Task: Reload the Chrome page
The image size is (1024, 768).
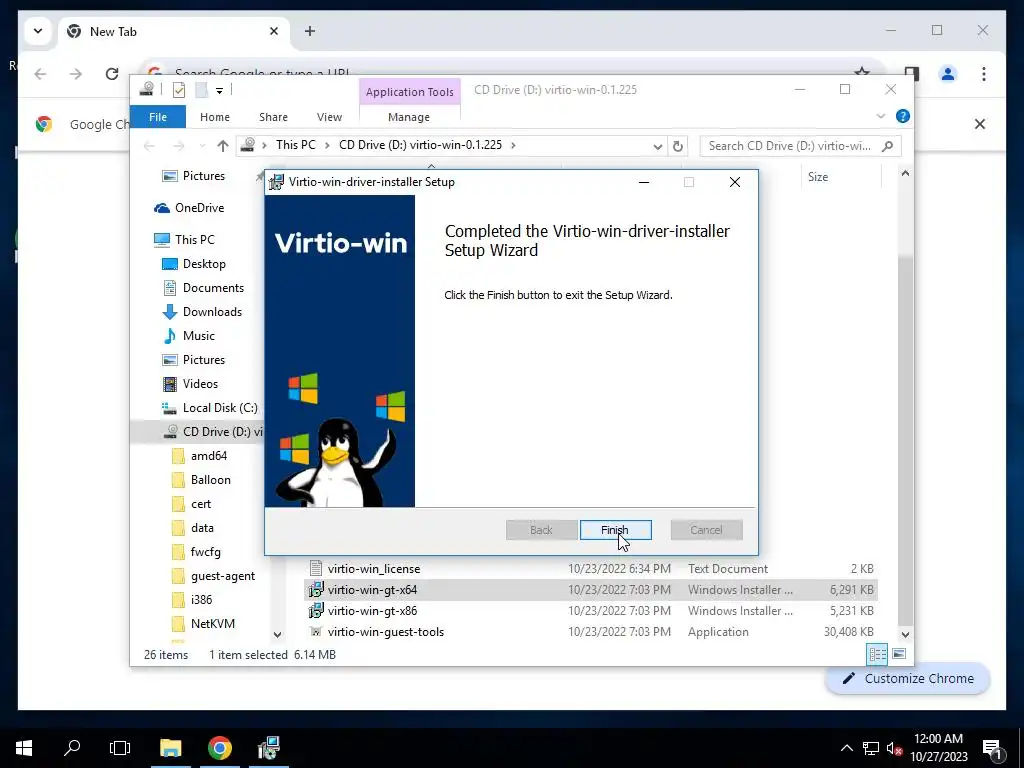Action: pyautogui.click(x=112, y=74)
